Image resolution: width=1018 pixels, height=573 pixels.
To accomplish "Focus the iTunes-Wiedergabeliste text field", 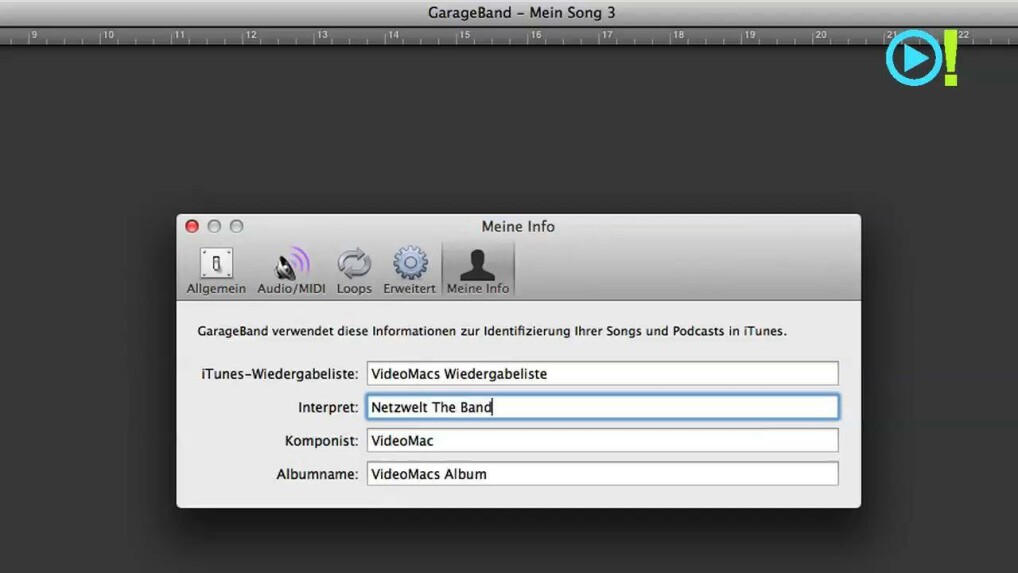I will (x=602, y=374).
